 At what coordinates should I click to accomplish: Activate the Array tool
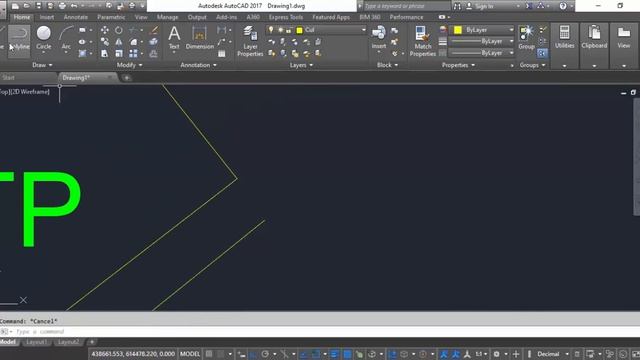(133, 53)
